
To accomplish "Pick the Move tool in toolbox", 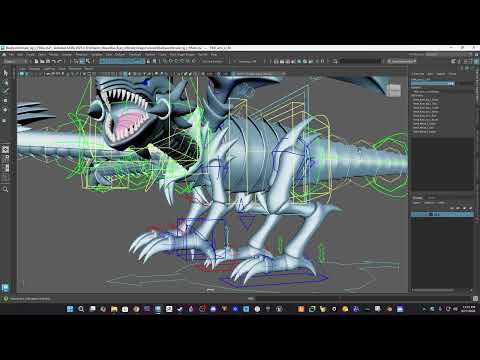I will [6, 100].
